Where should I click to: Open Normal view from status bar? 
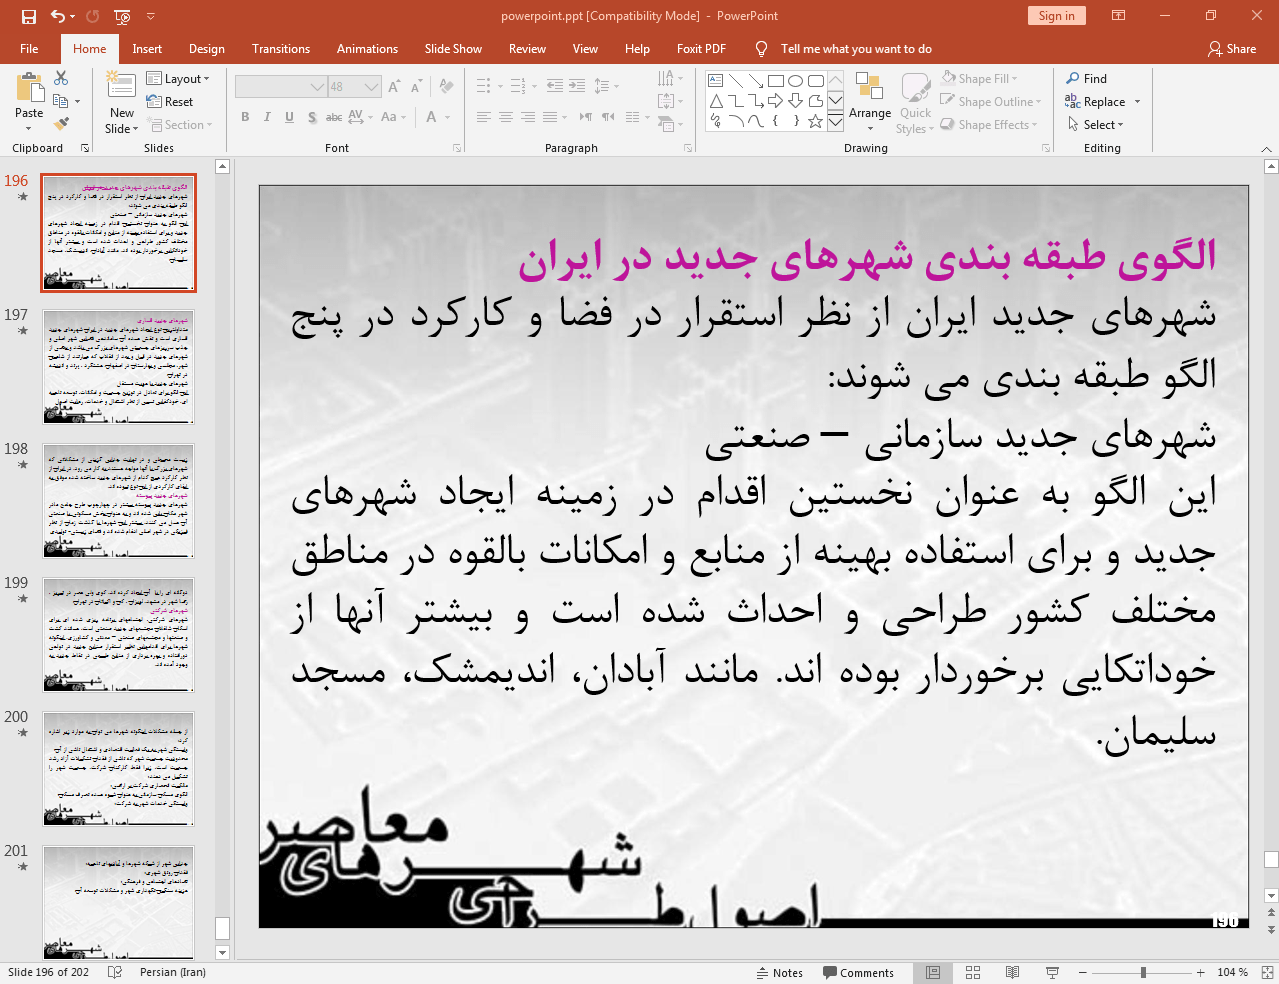(x=933, y=972)
